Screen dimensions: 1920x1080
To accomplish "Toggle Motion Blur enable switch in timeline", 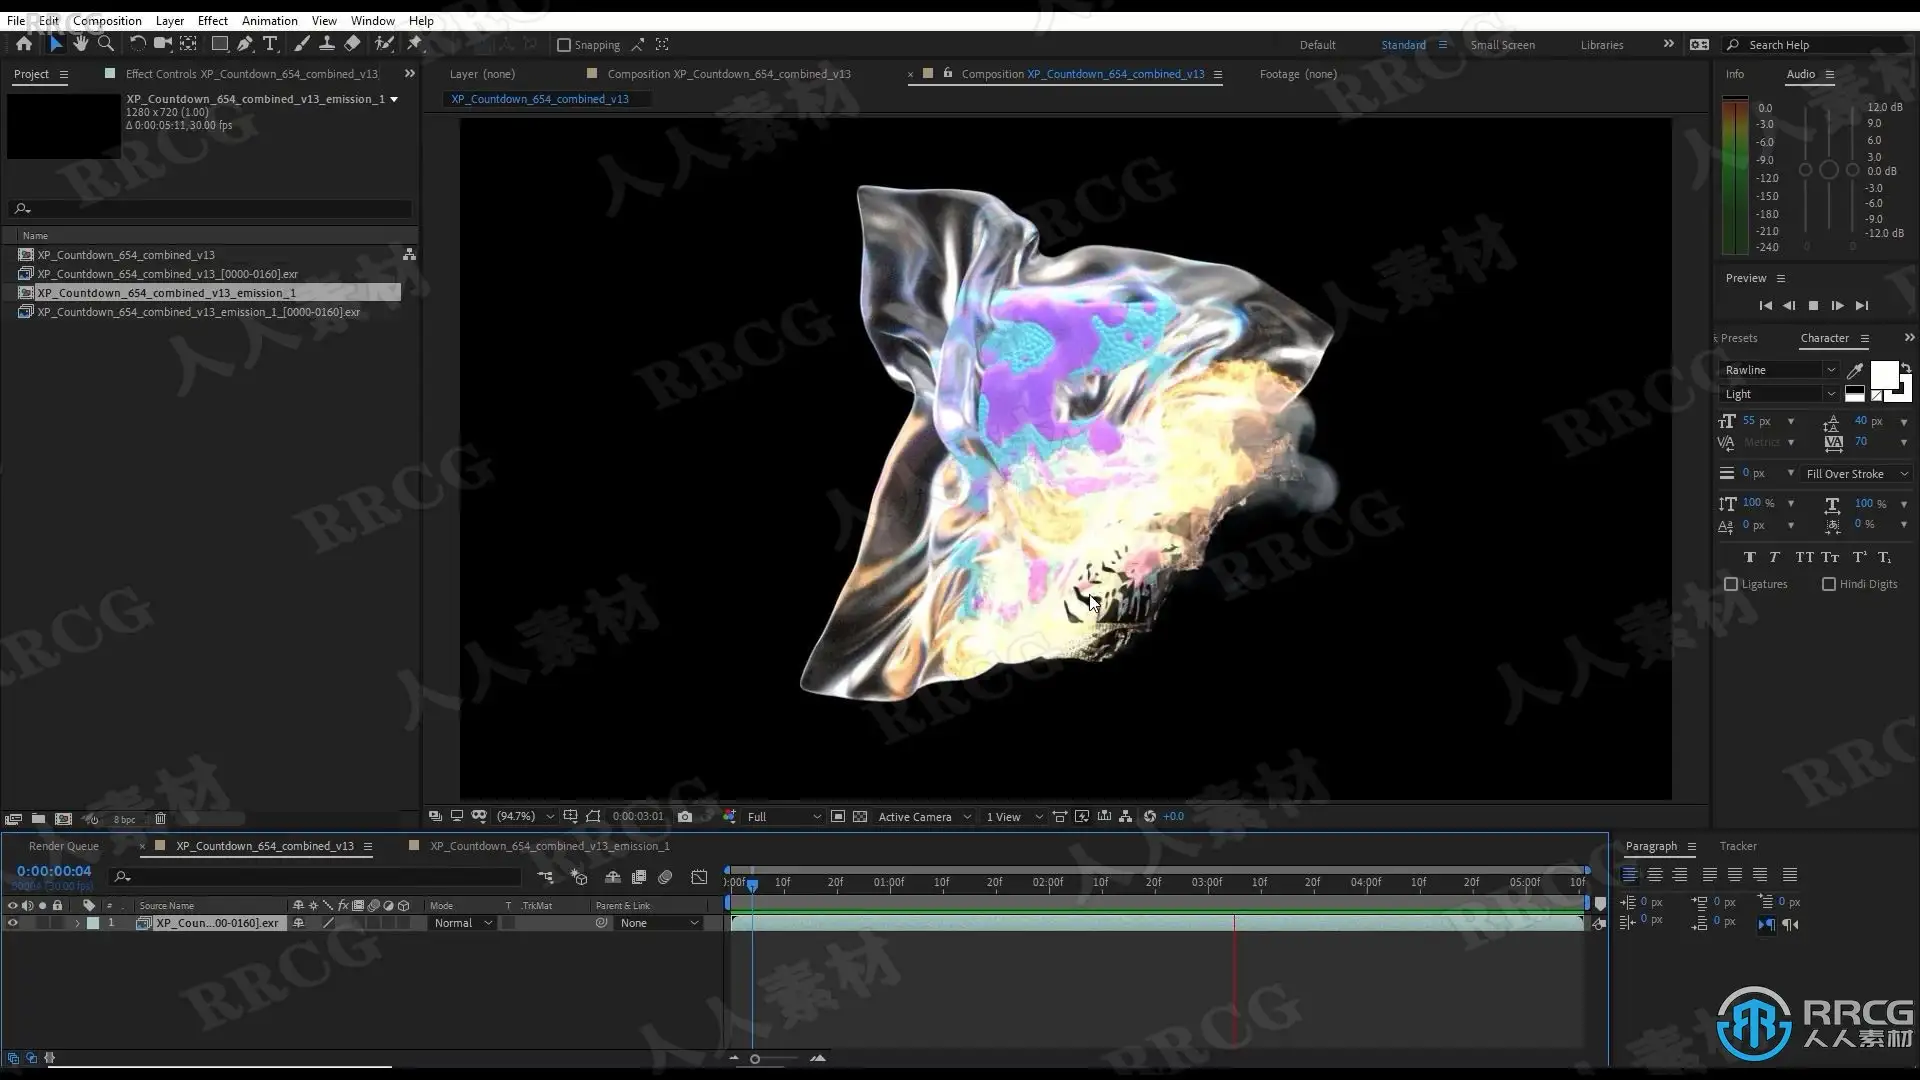I will tap(665, 877).
